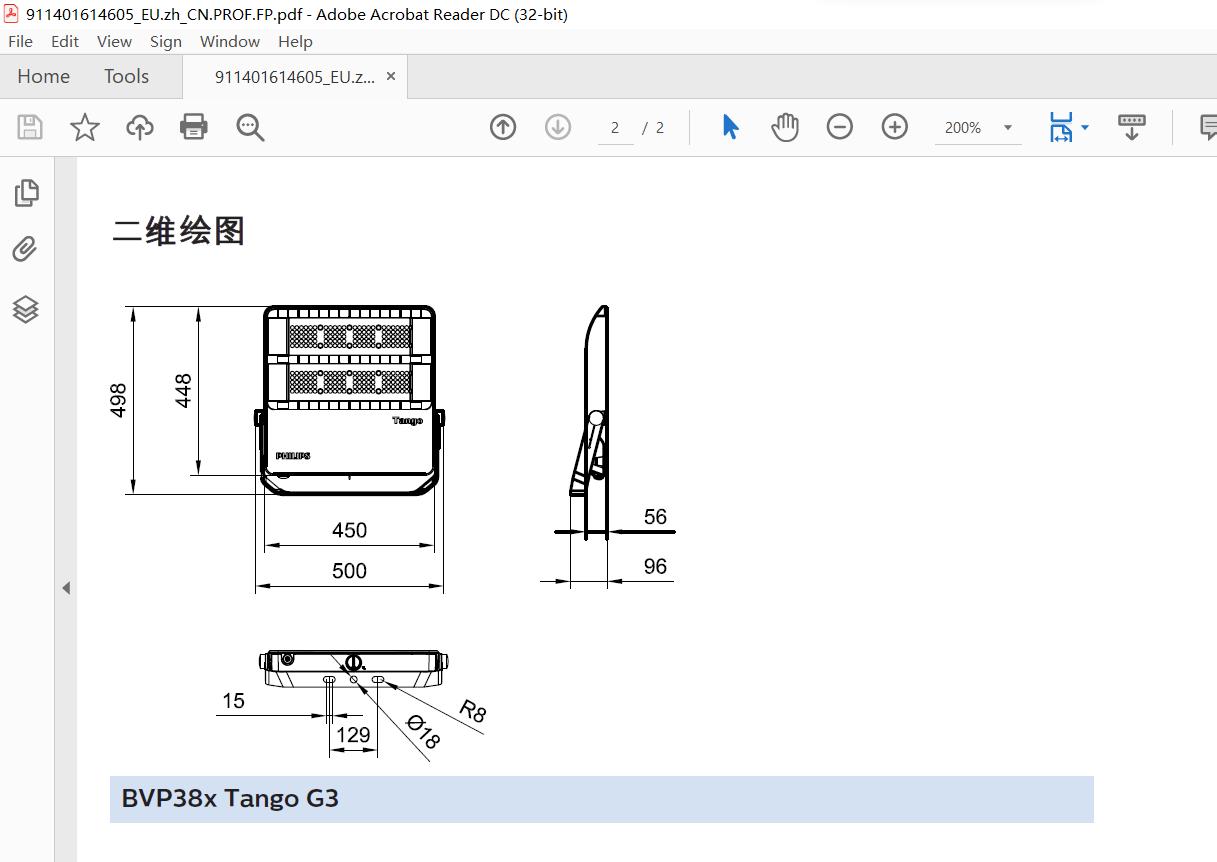The width and height of the screenshot is (1217, 862).
Task: Go to previous page arrow
Action: tap(503, 127)
